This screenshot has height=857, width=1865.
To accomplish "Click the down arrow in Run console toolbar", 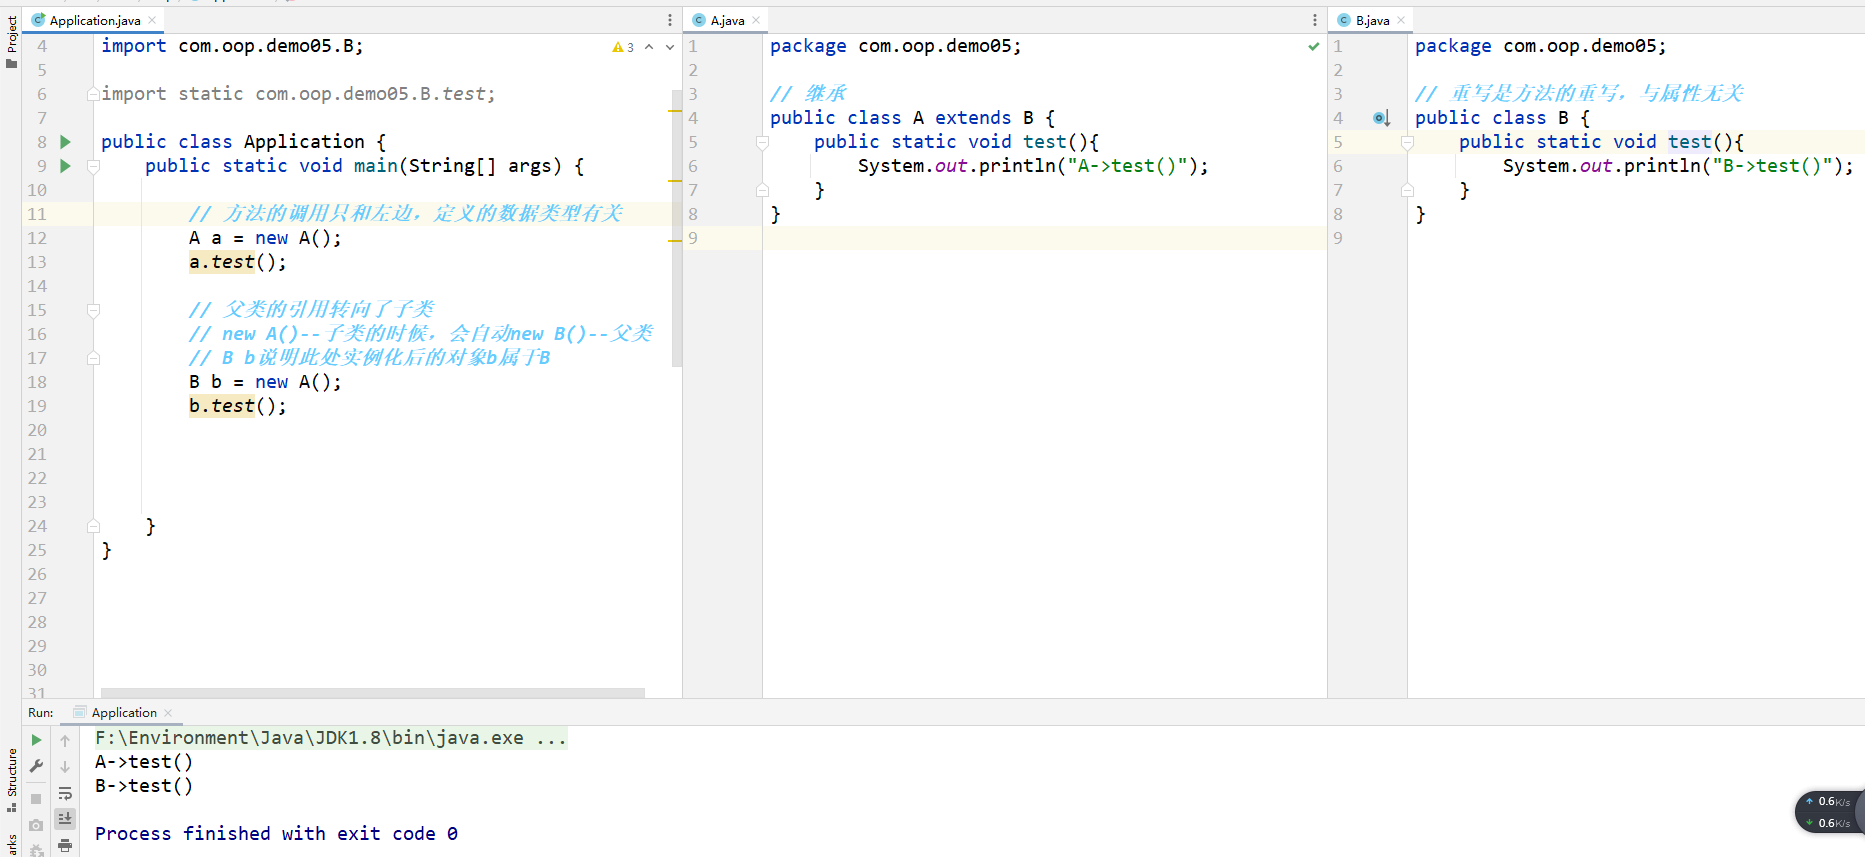I will pos(65,767).
